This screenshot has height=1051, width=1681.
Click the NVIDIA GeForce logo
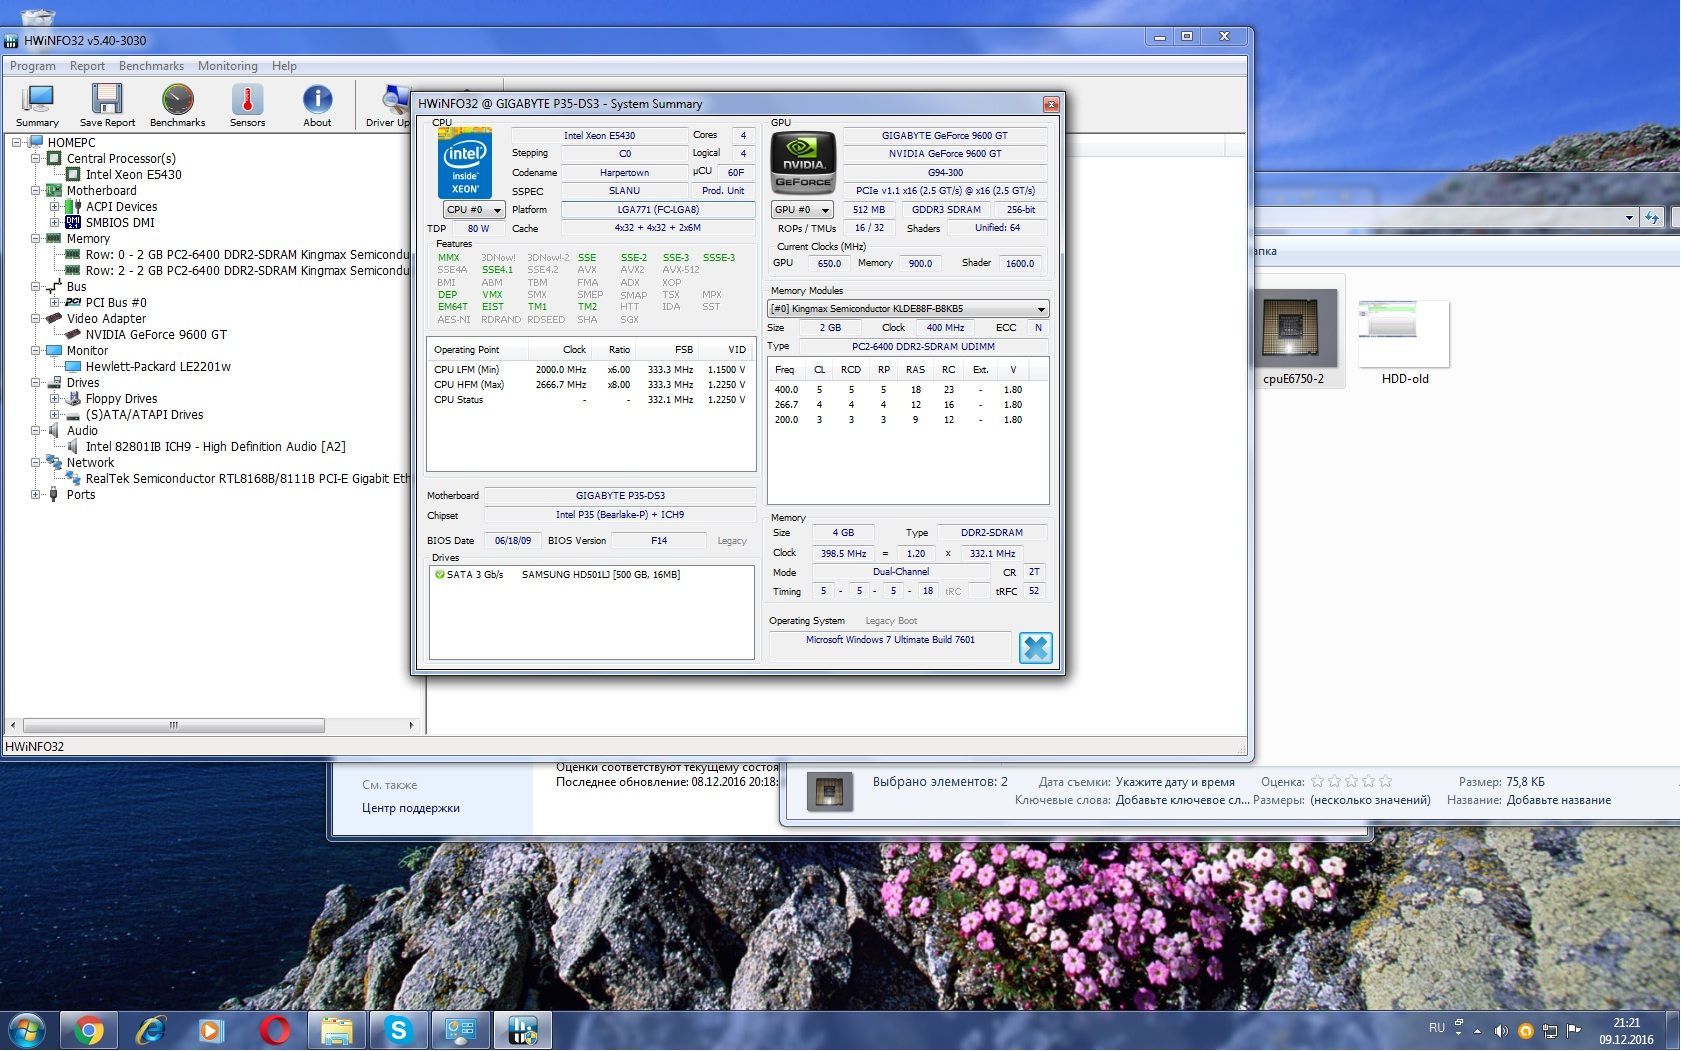[802, 163]
